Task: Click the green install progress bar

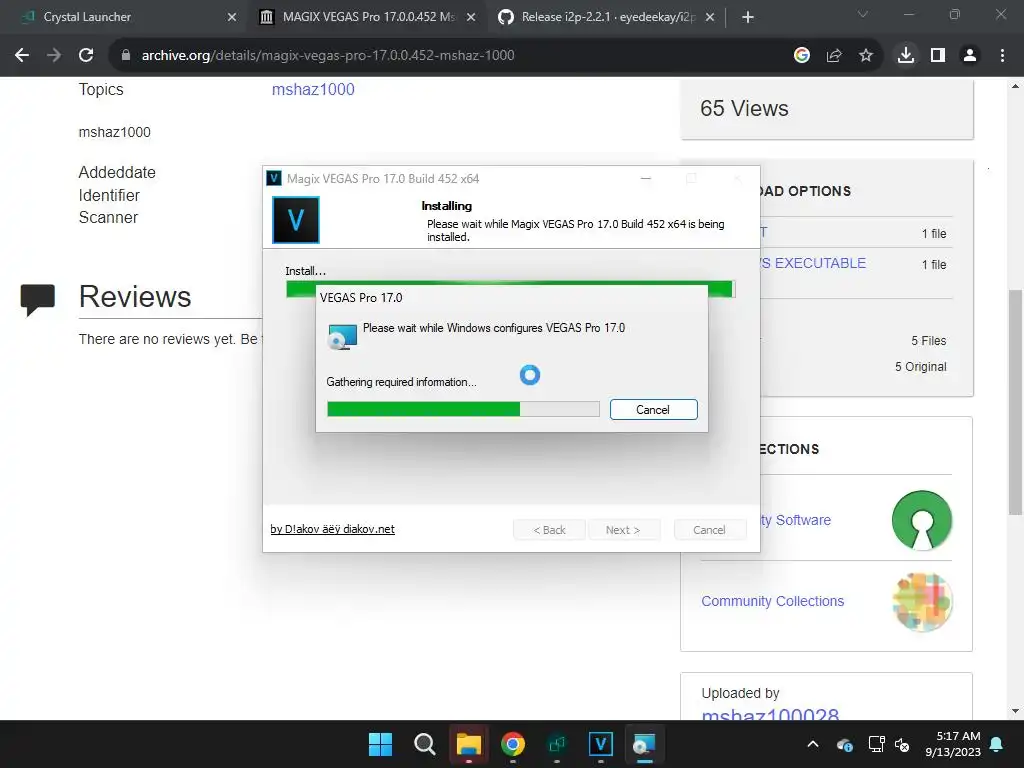Action: [x=510, y=289]
